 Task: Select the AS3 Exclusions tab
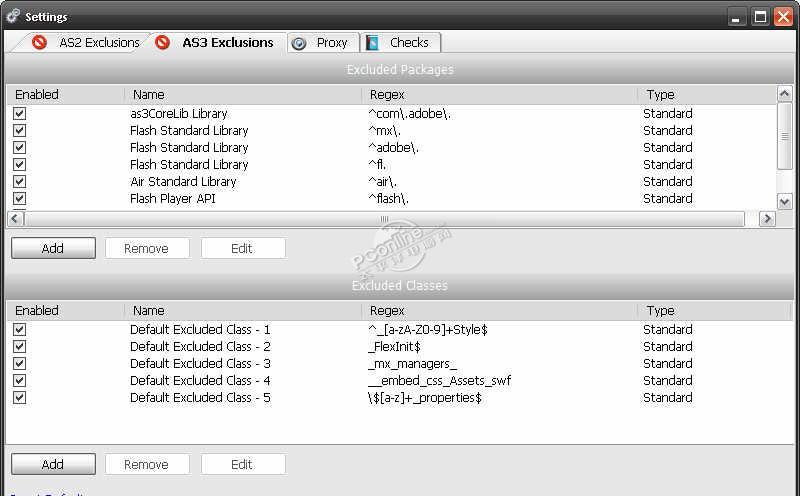218,42
